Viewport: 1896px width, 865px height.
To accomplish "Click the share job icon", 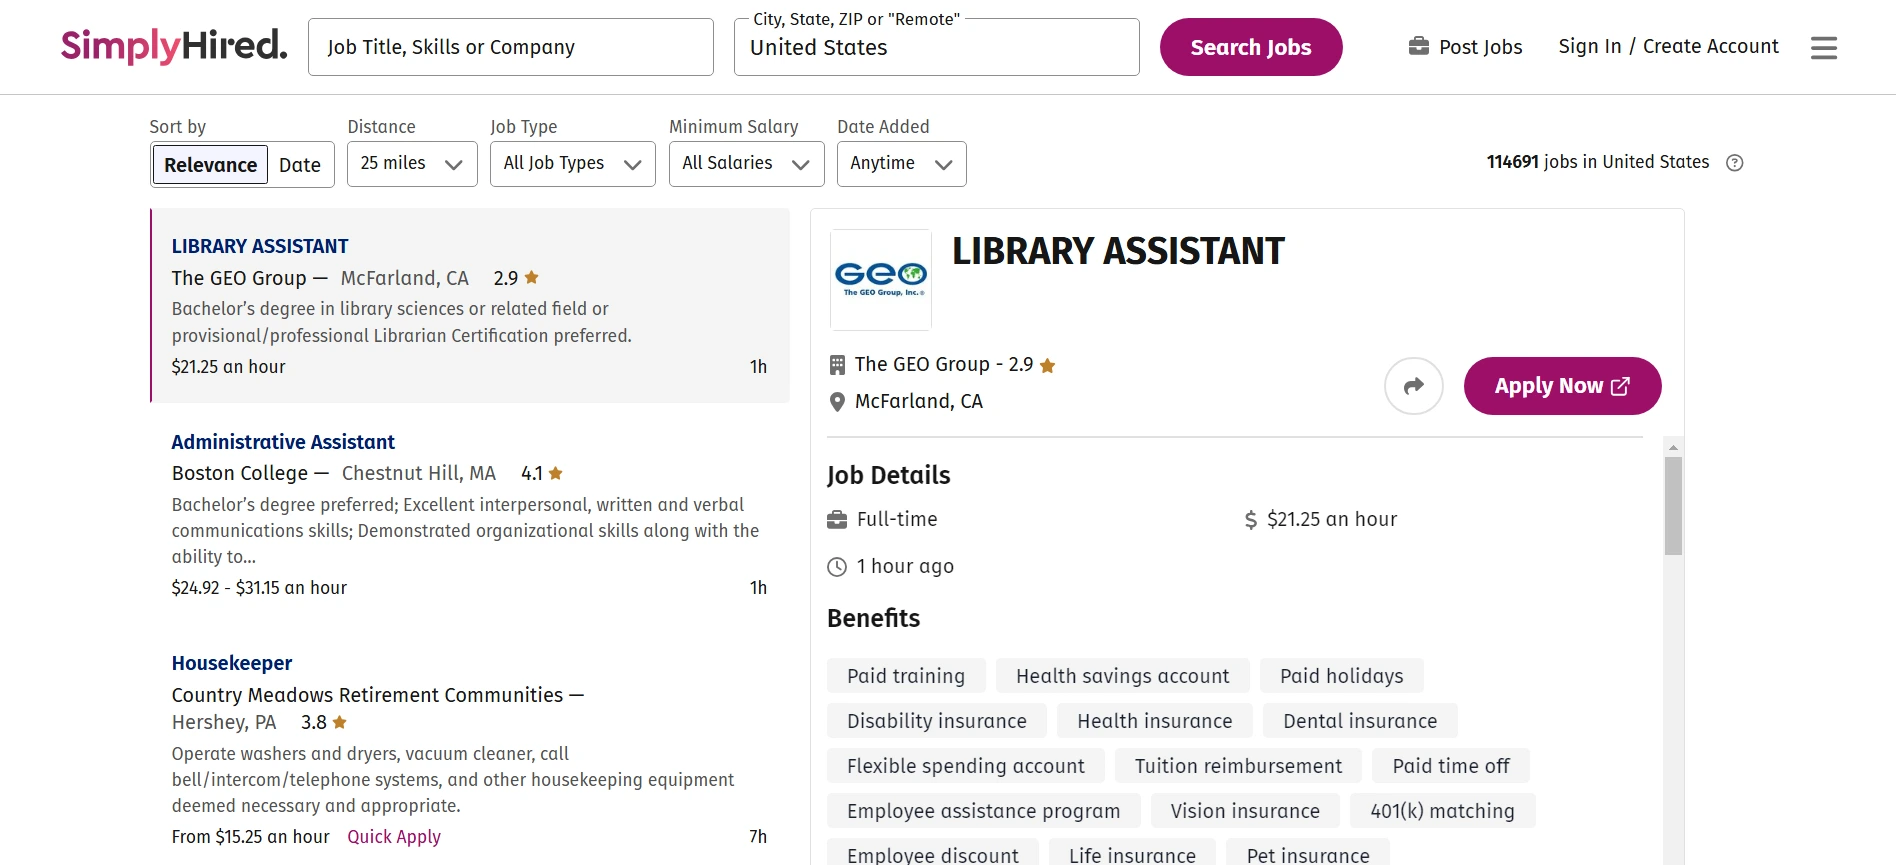I will [1413, 385].
